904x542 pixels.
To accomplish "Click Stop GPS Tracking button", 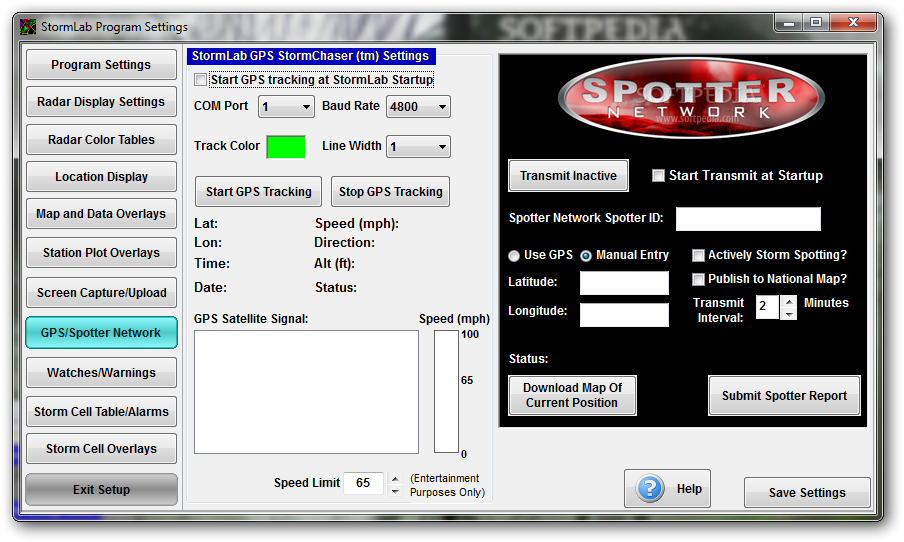I will (x=390, y=191).
